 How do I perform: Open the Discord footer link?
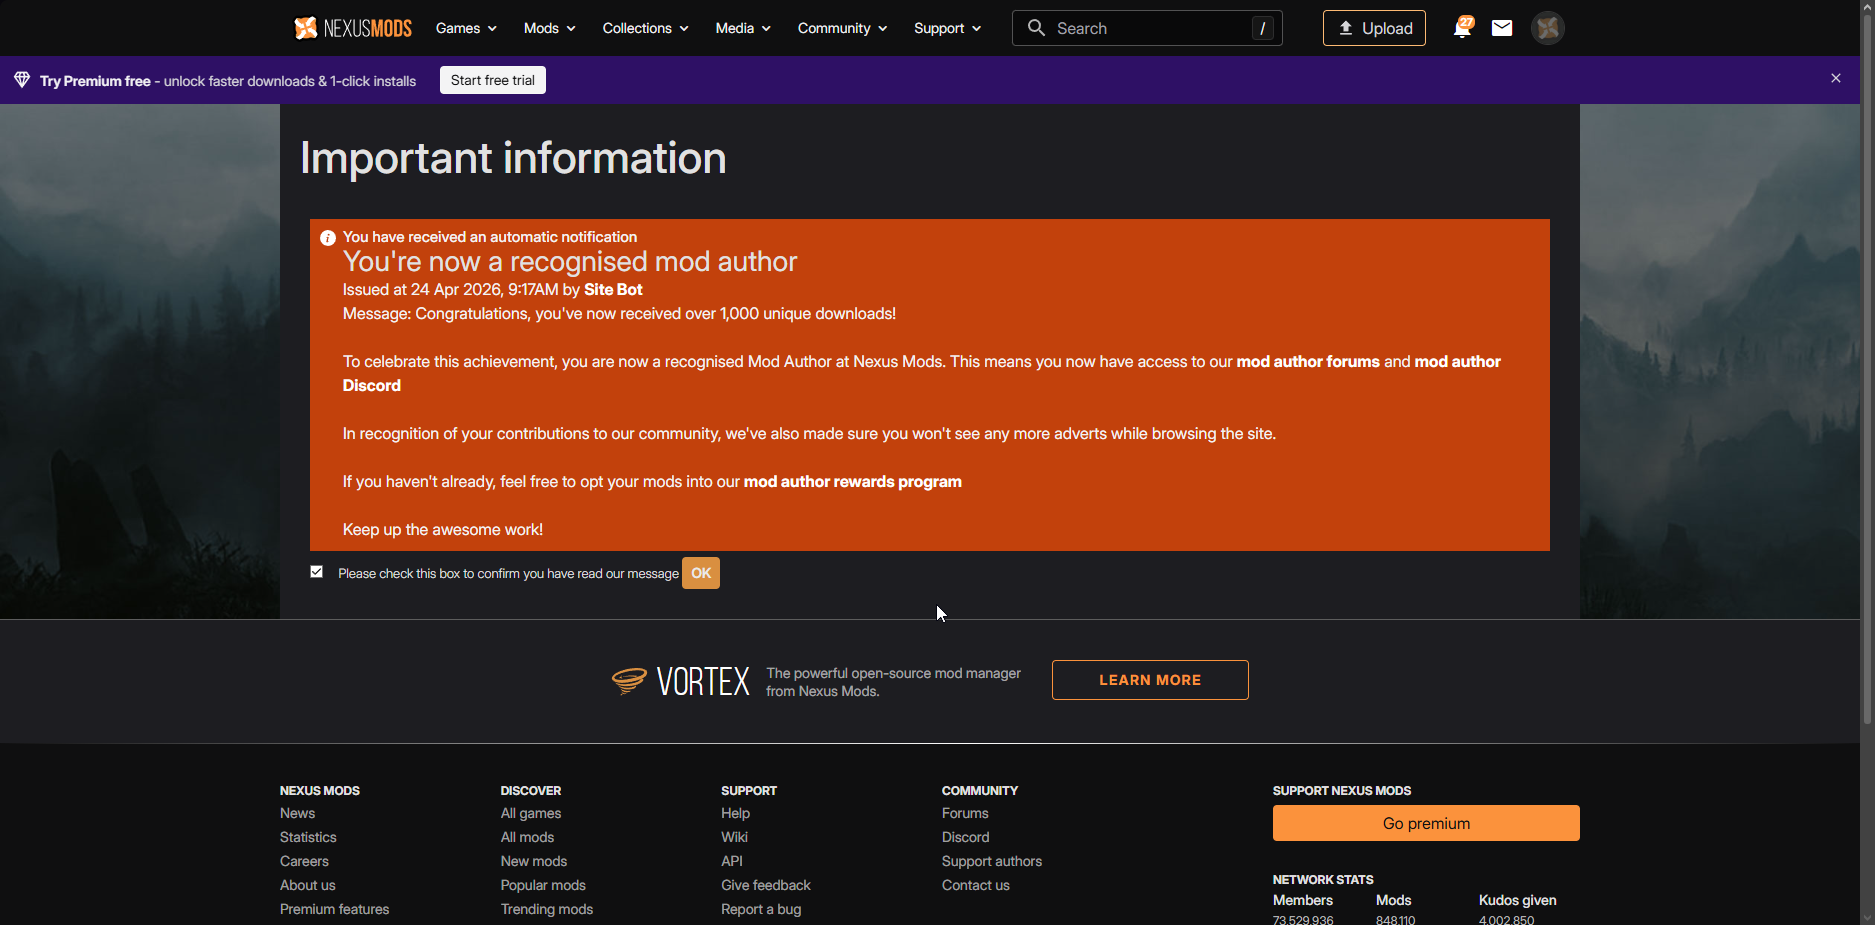[966, 837]
